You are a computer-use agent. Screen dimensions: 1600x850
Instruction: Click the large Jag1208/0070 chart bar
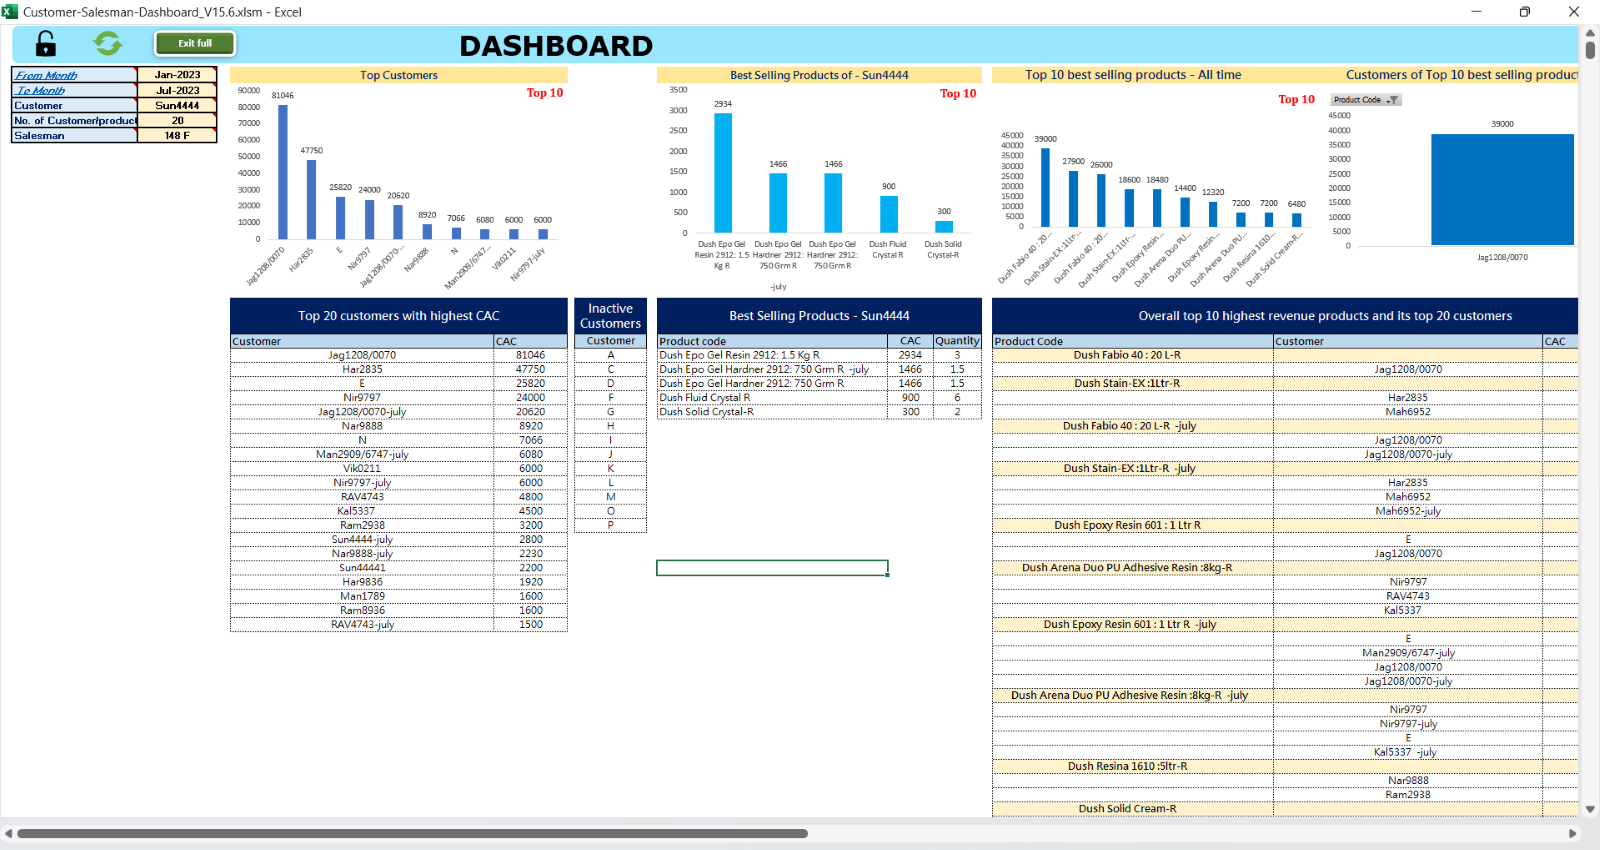1502,189
